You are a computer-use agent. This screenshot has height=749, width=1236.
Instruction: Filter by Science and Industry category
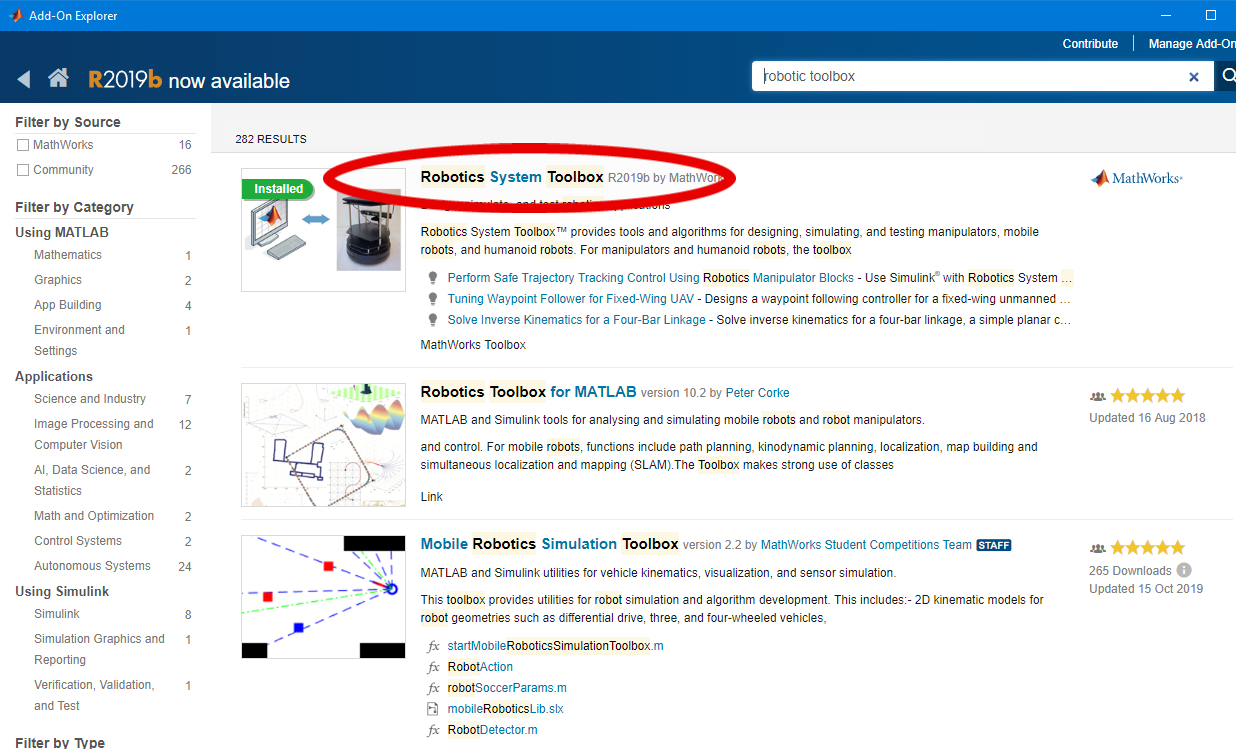(90, 399)
